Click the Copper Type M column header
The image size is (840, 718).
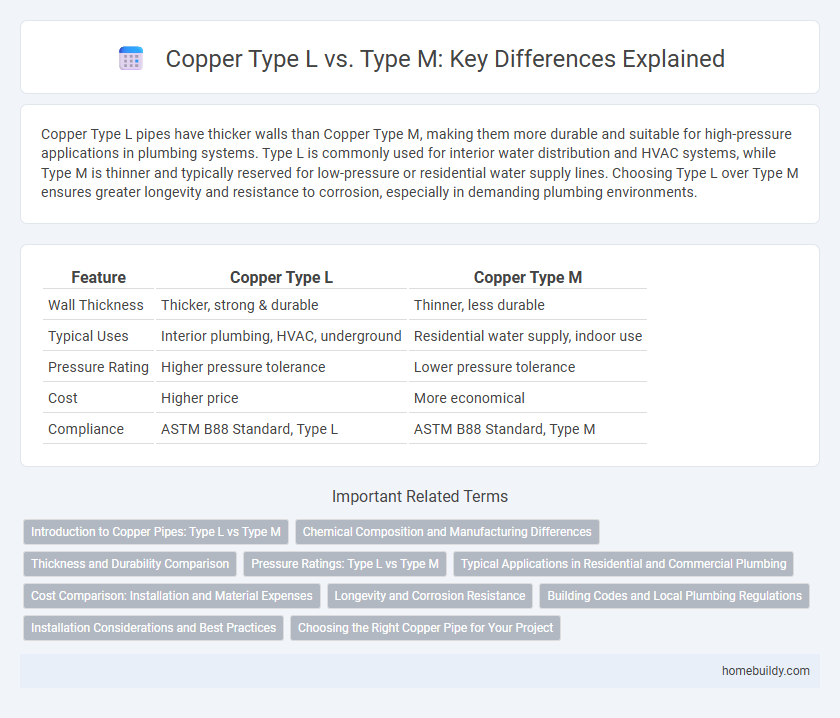[528, 277]
